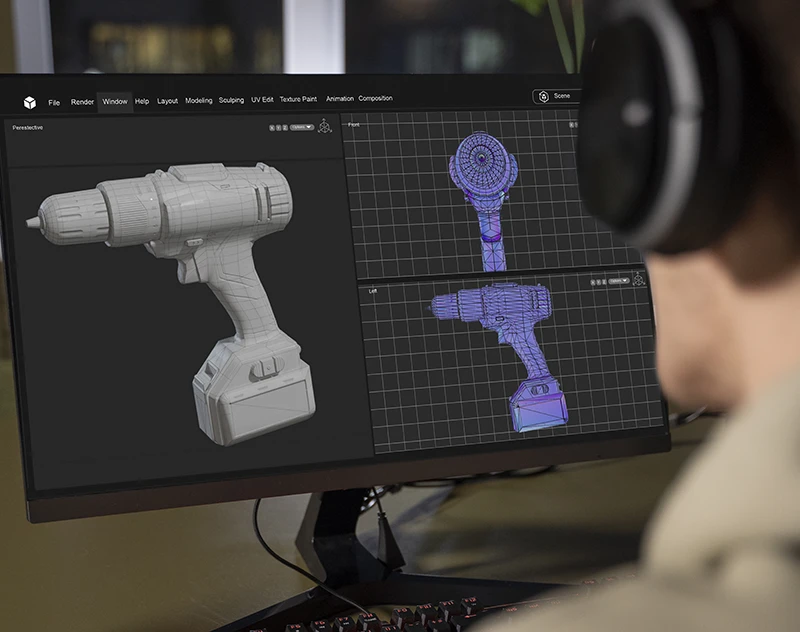The height and width of the screenshot is (632, 800).
Task: Switch to the Texture Paint workspace tab
Action: pyautogui.click(x=298, y=99)
